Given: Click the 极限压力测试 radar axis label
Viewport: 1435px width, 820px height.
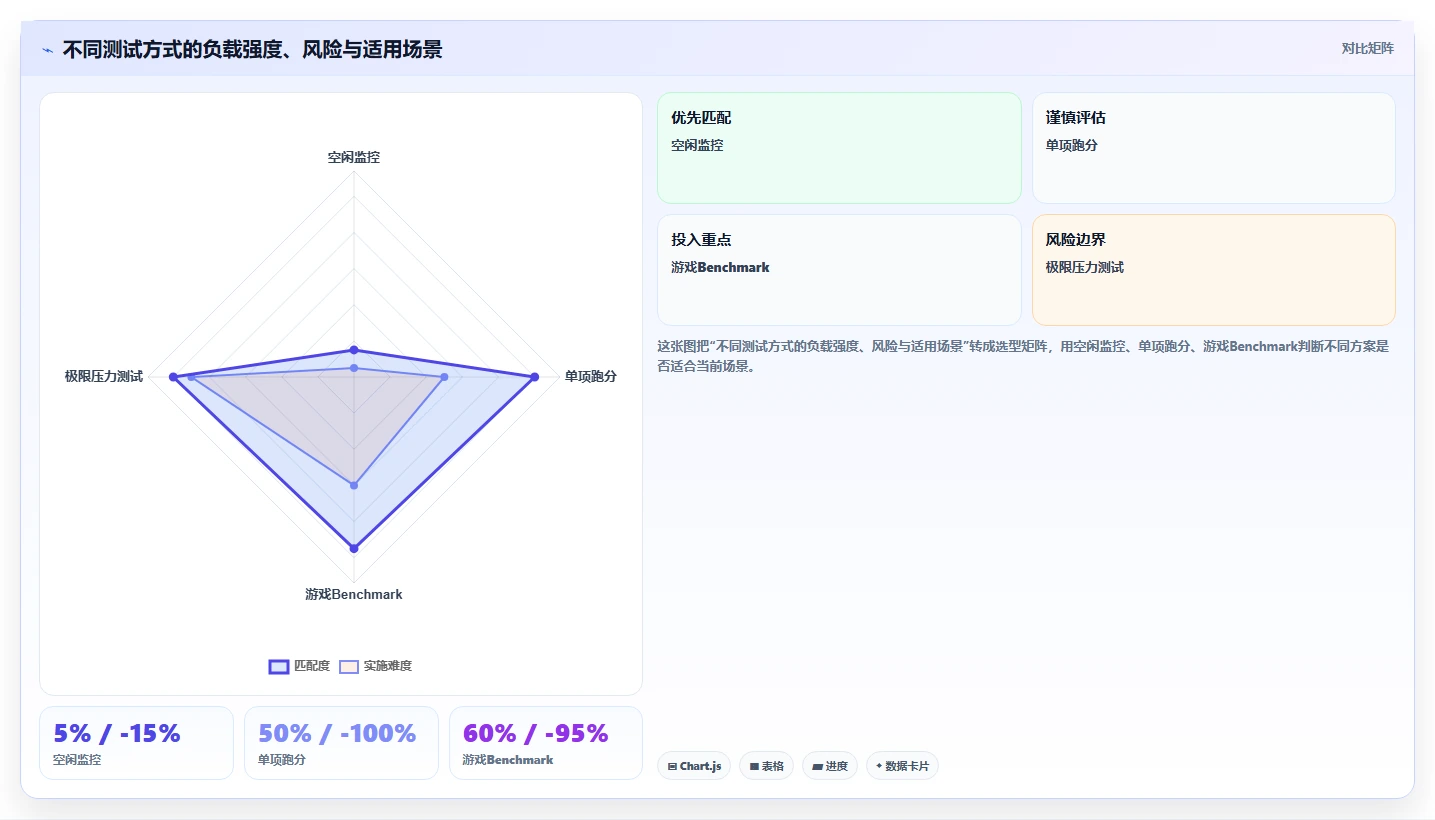Looking at the screenshot, I should pyautogui.click(x=104, y=376).
